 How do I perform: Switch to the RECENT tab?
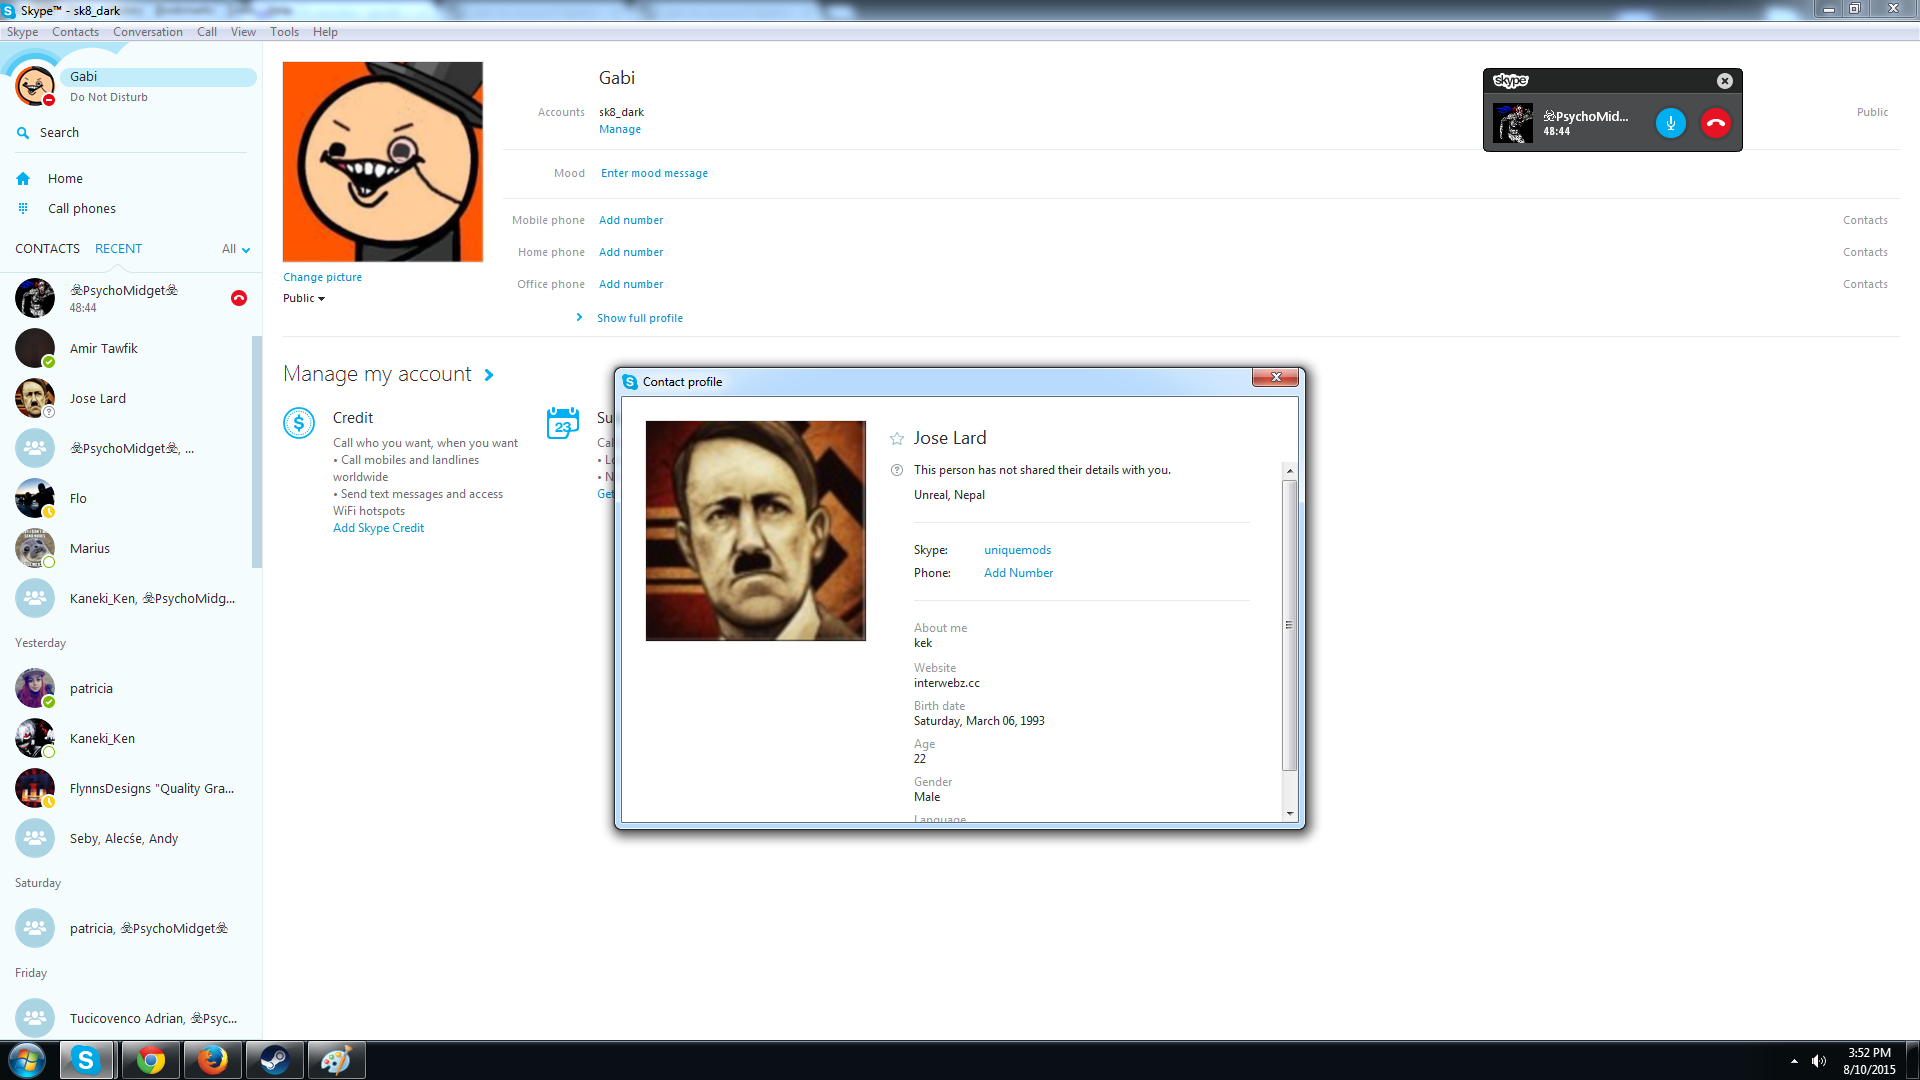(x=118, y=249)
